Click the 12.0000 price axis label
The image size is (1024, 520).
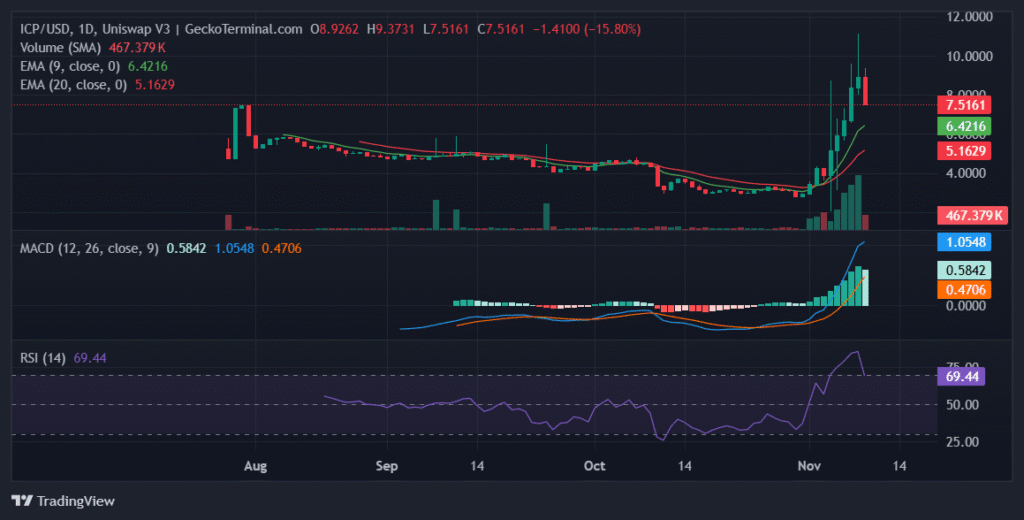coord(969,16)
